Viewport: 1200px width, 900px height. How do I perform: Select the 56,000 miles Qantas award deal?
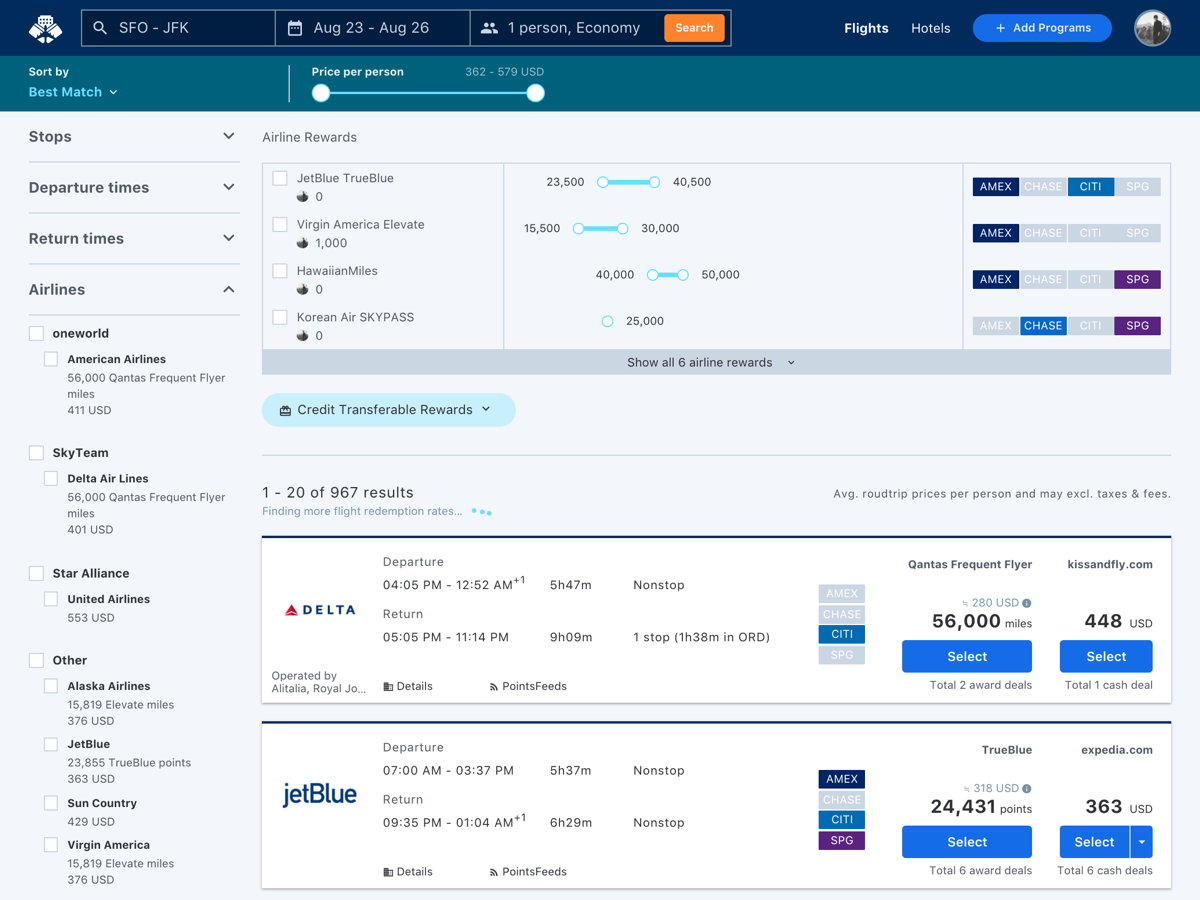click(967, 657)
